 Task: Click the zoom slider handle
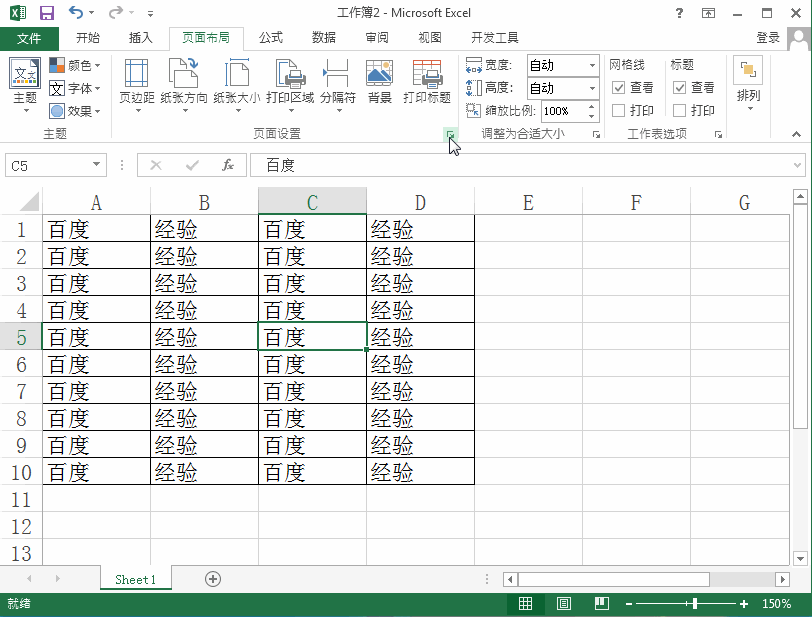coord(694,604)
